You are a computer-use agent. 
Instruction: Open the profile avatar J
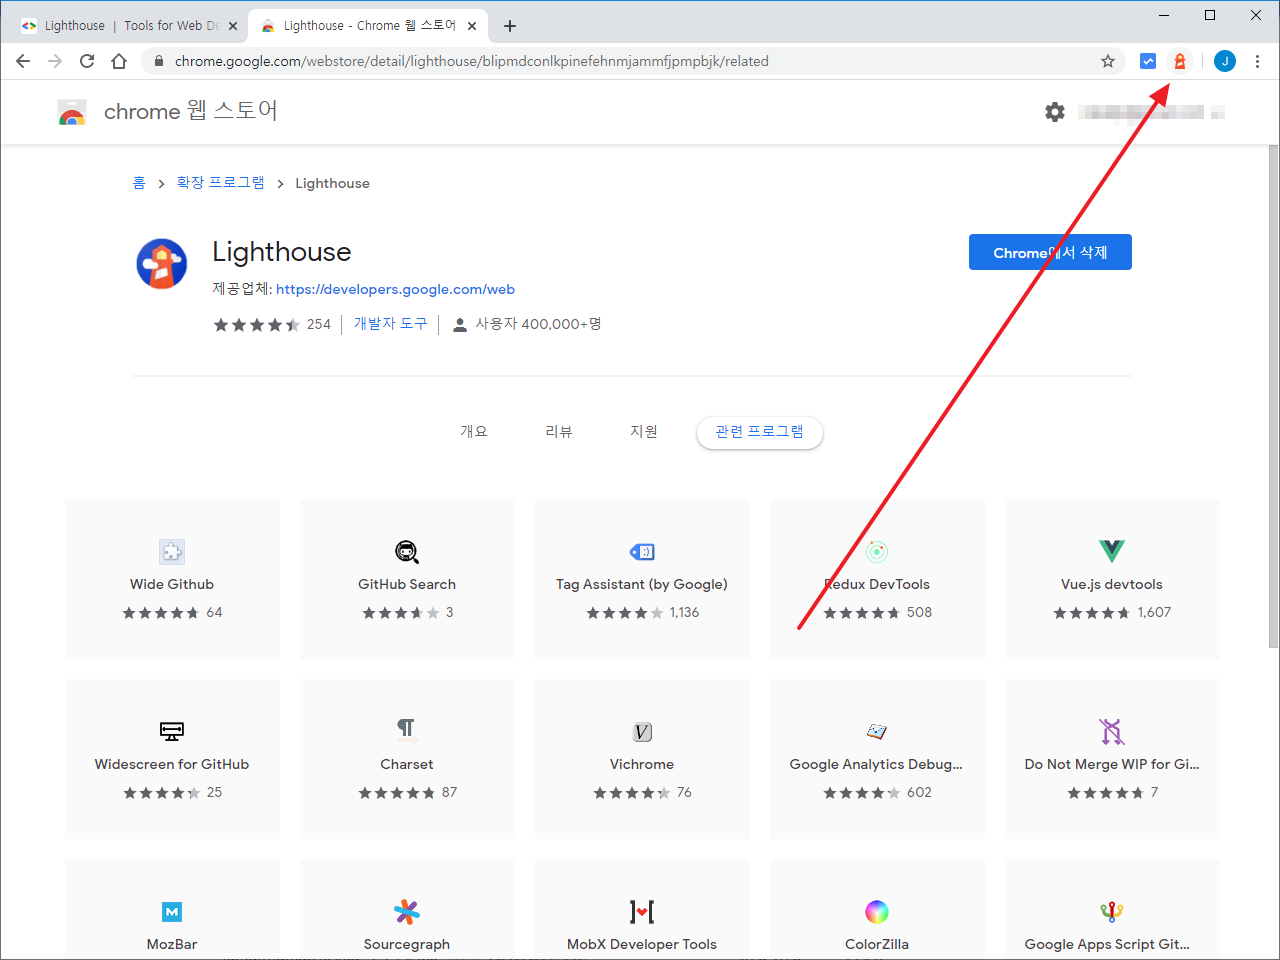(x=1225, y=61)
